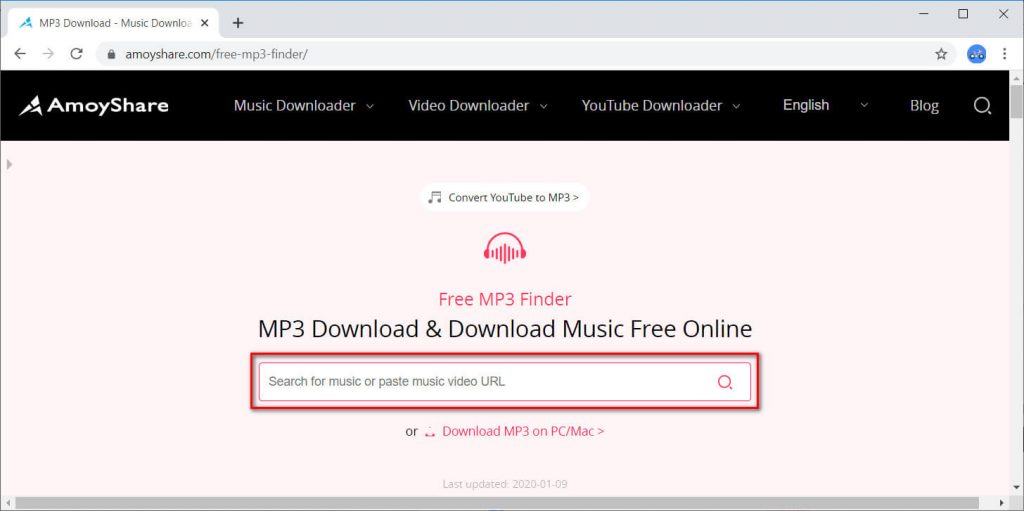This screenshot has width=1024, height=511.
Task: View site security lock info
Action: pyautogui.click(x=111, y=54)
